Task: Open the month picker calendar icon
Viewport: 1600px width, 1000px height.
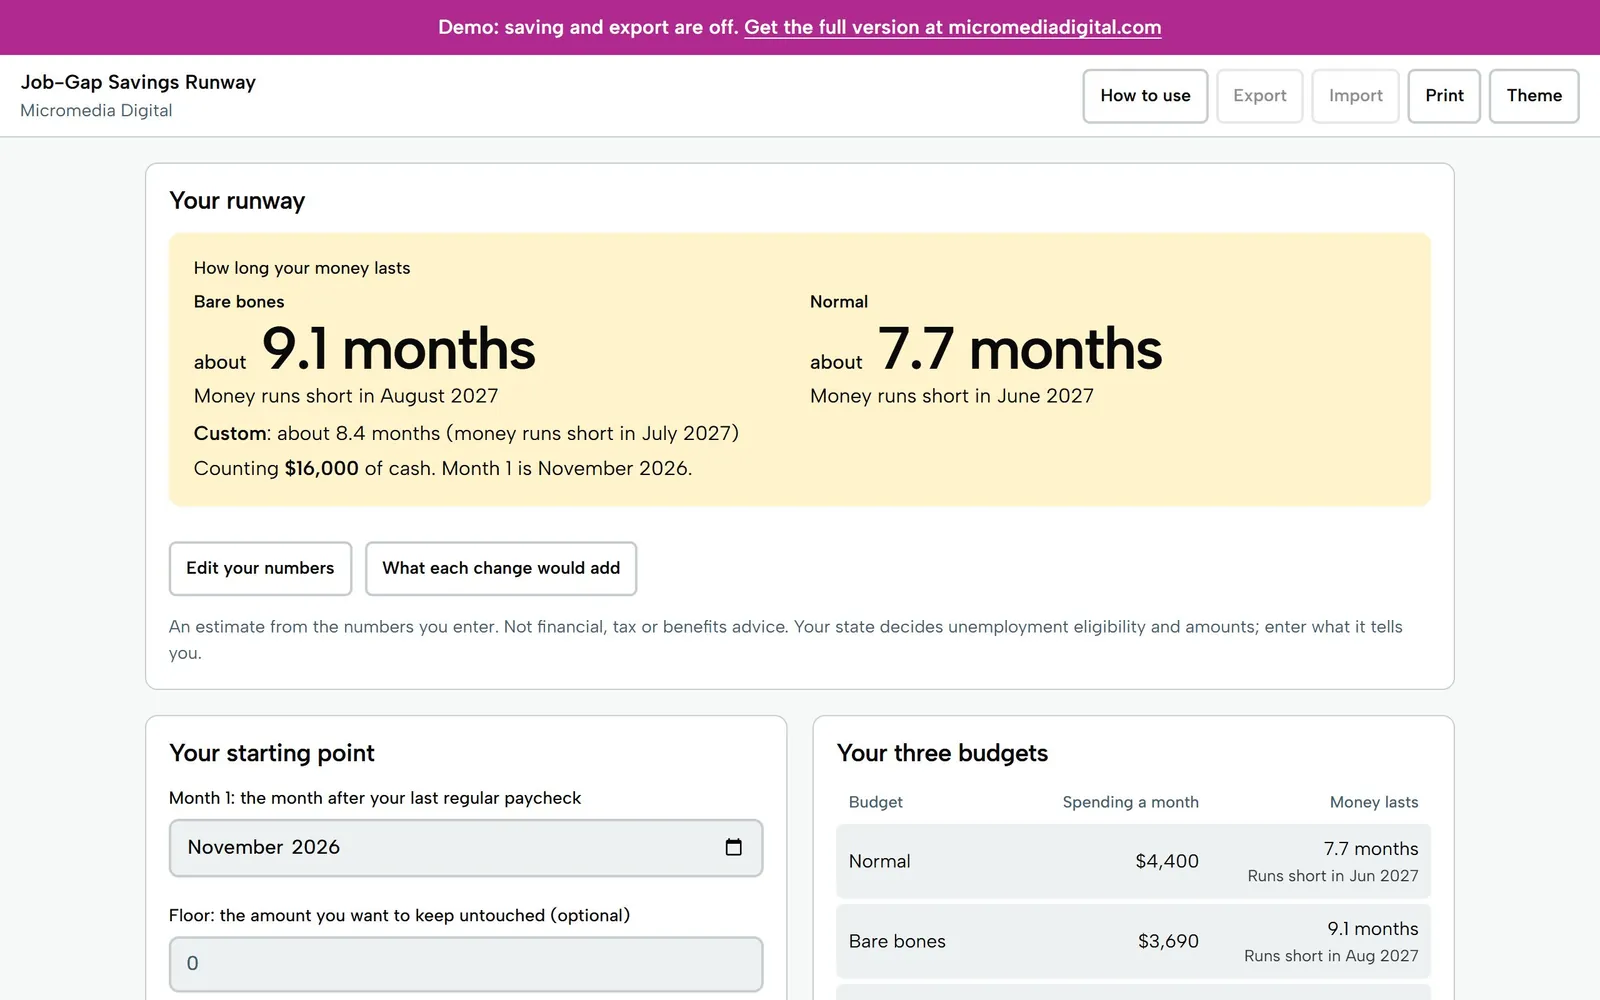Action: [733, 847]
